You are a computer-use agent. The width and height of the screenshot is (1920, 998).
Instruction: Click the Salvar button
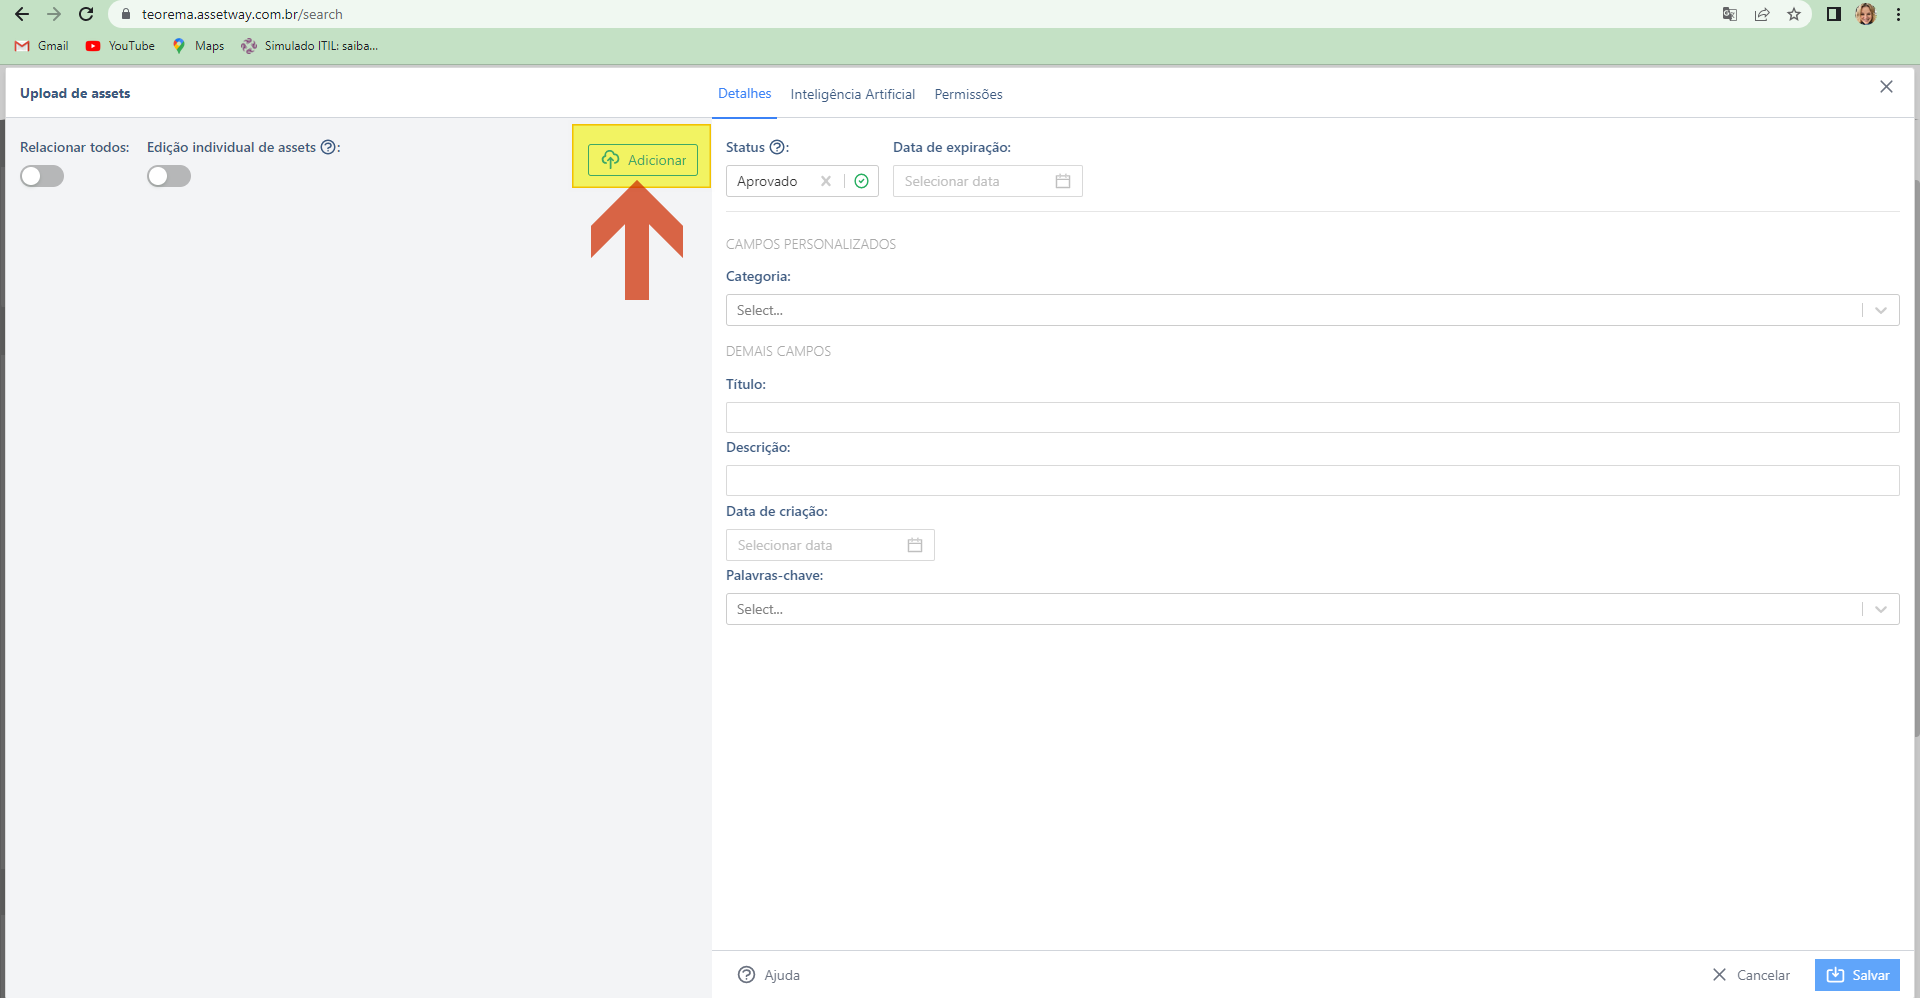pyautogui.click(x=1857, y=975)
